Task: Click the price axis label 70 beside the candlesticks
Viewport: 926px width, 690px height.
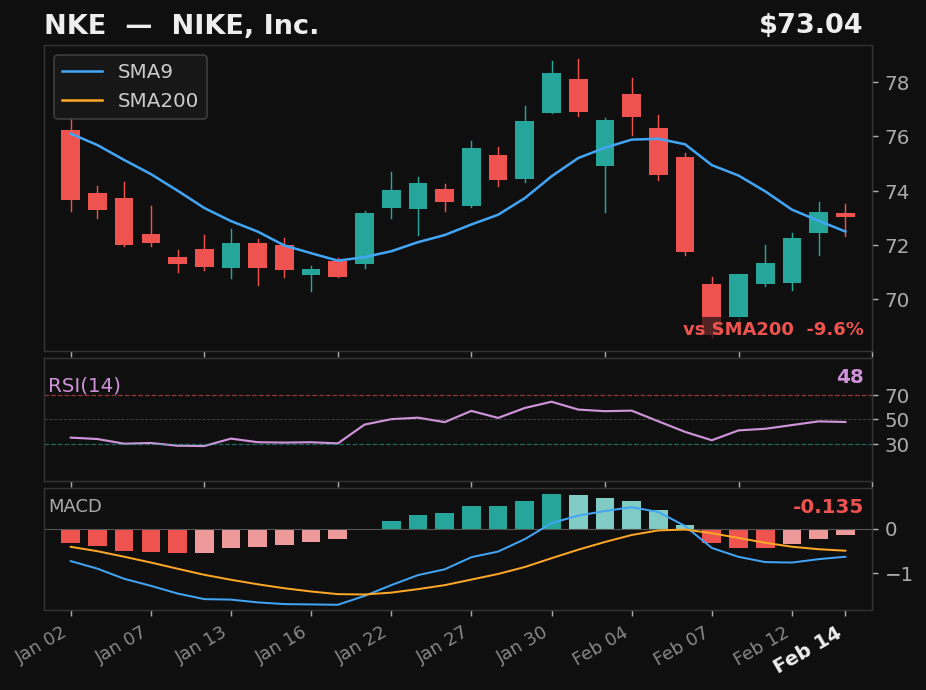Action: pos(897,300)
